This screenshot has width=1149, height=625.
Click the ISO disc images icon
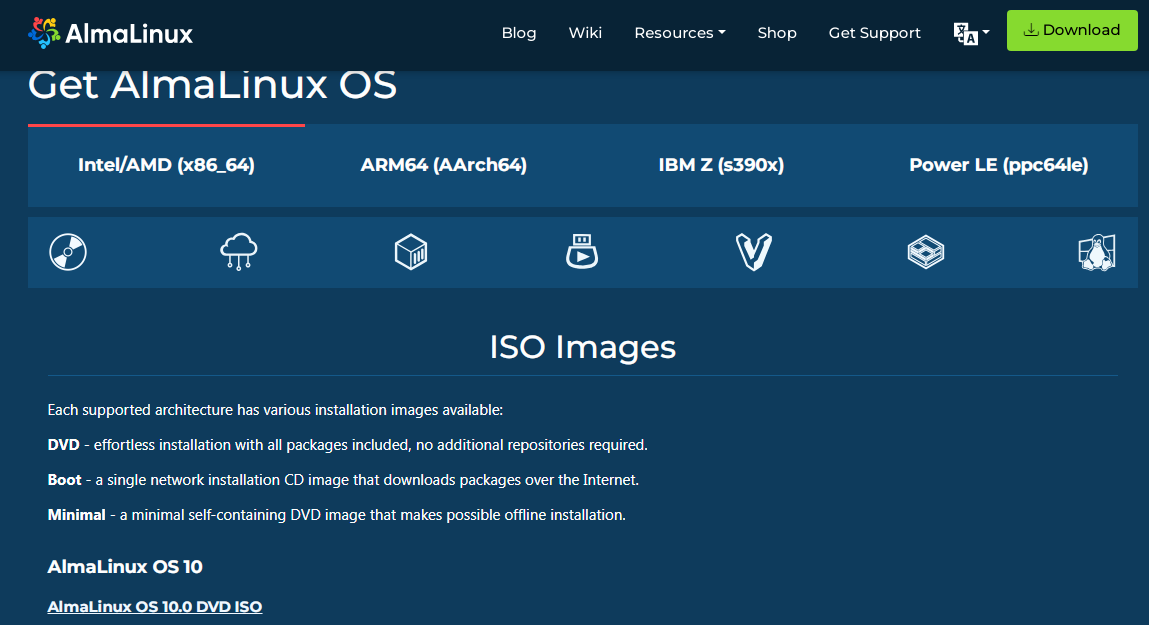coord(68,252)
